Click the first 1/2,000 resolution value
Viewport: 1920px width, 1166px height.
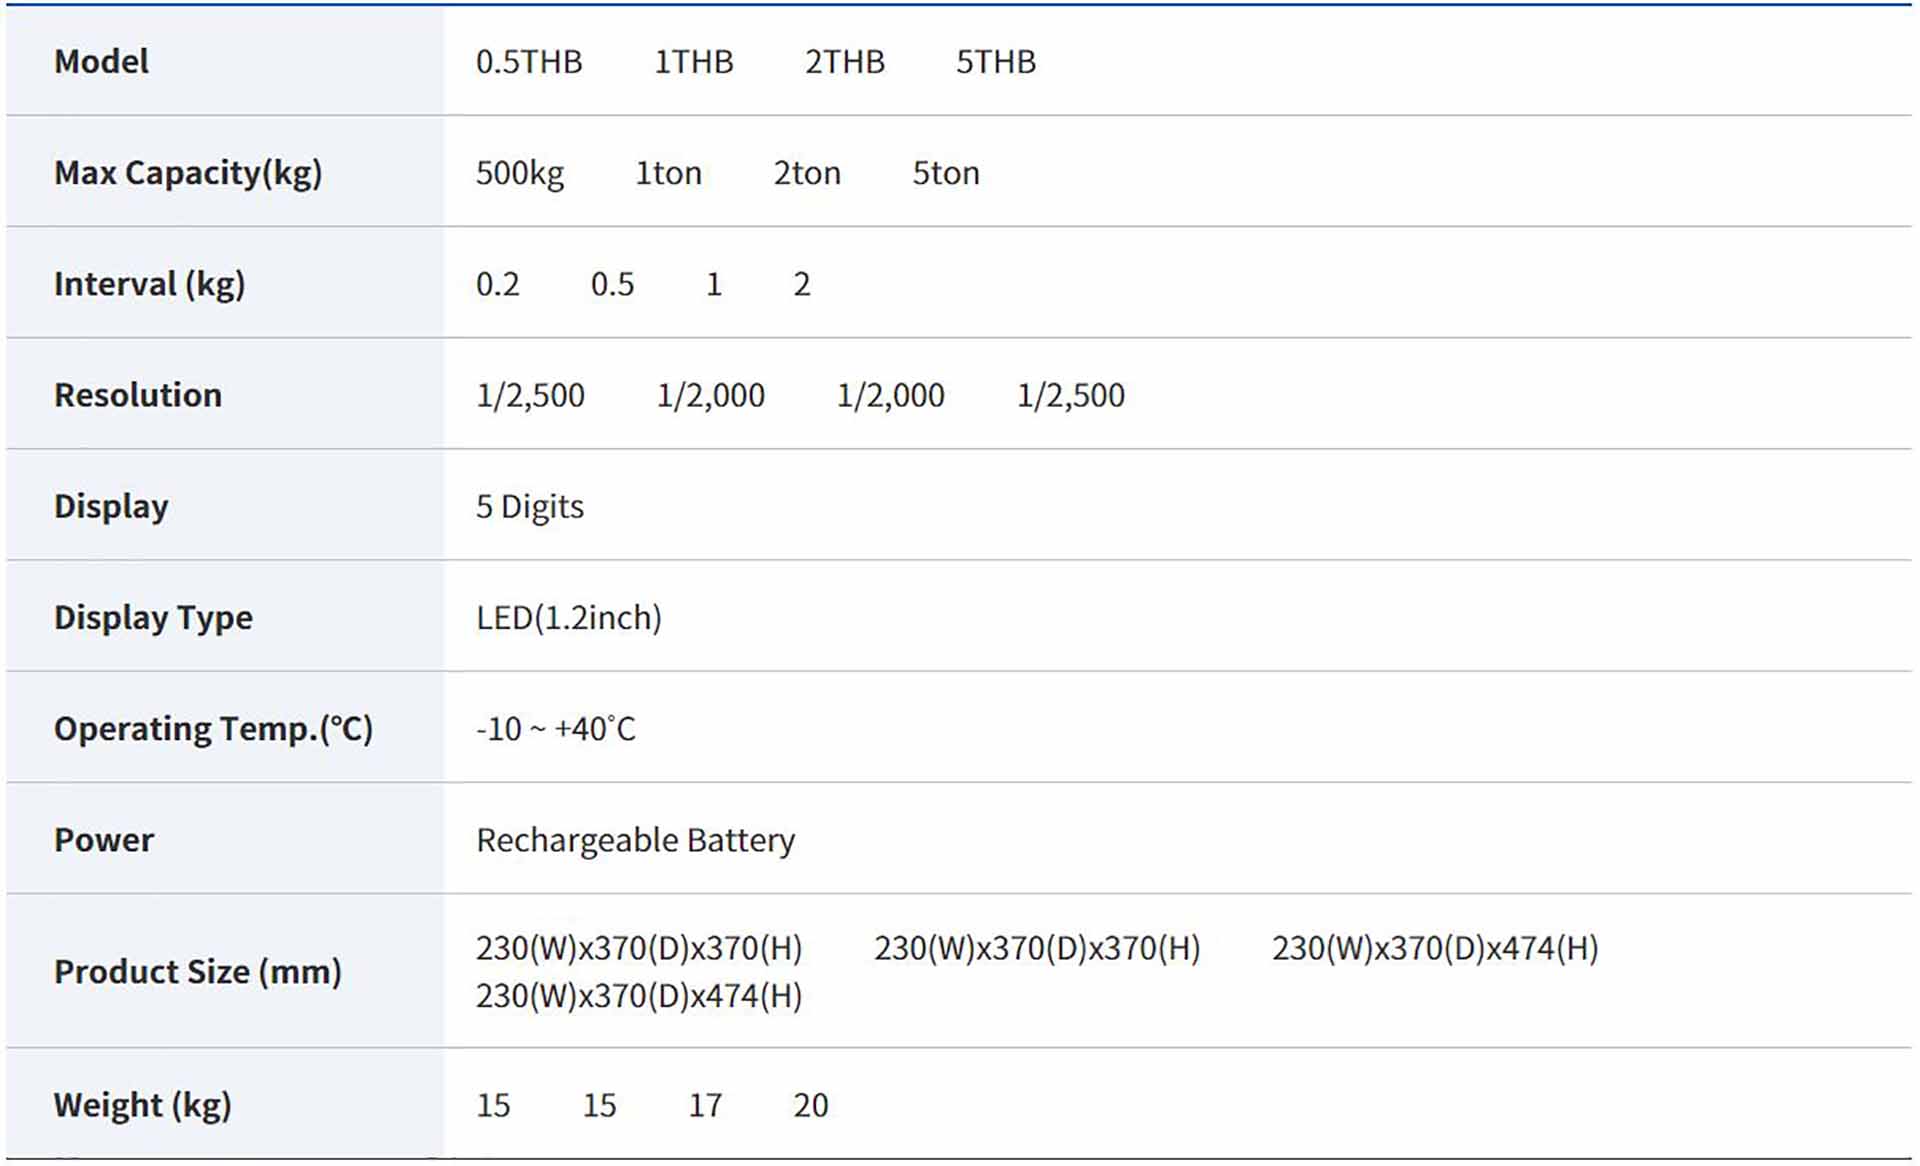coord(710,395)
